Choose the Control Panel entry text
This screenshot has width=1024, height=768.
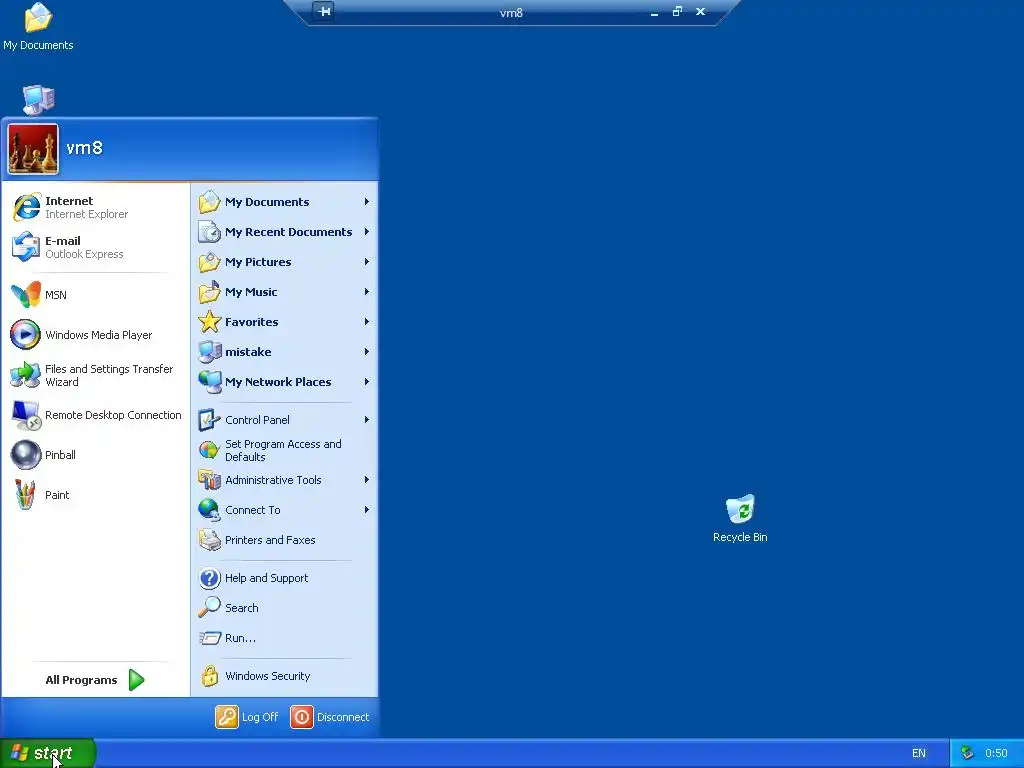pyautogui.click(x=257, y=420)
